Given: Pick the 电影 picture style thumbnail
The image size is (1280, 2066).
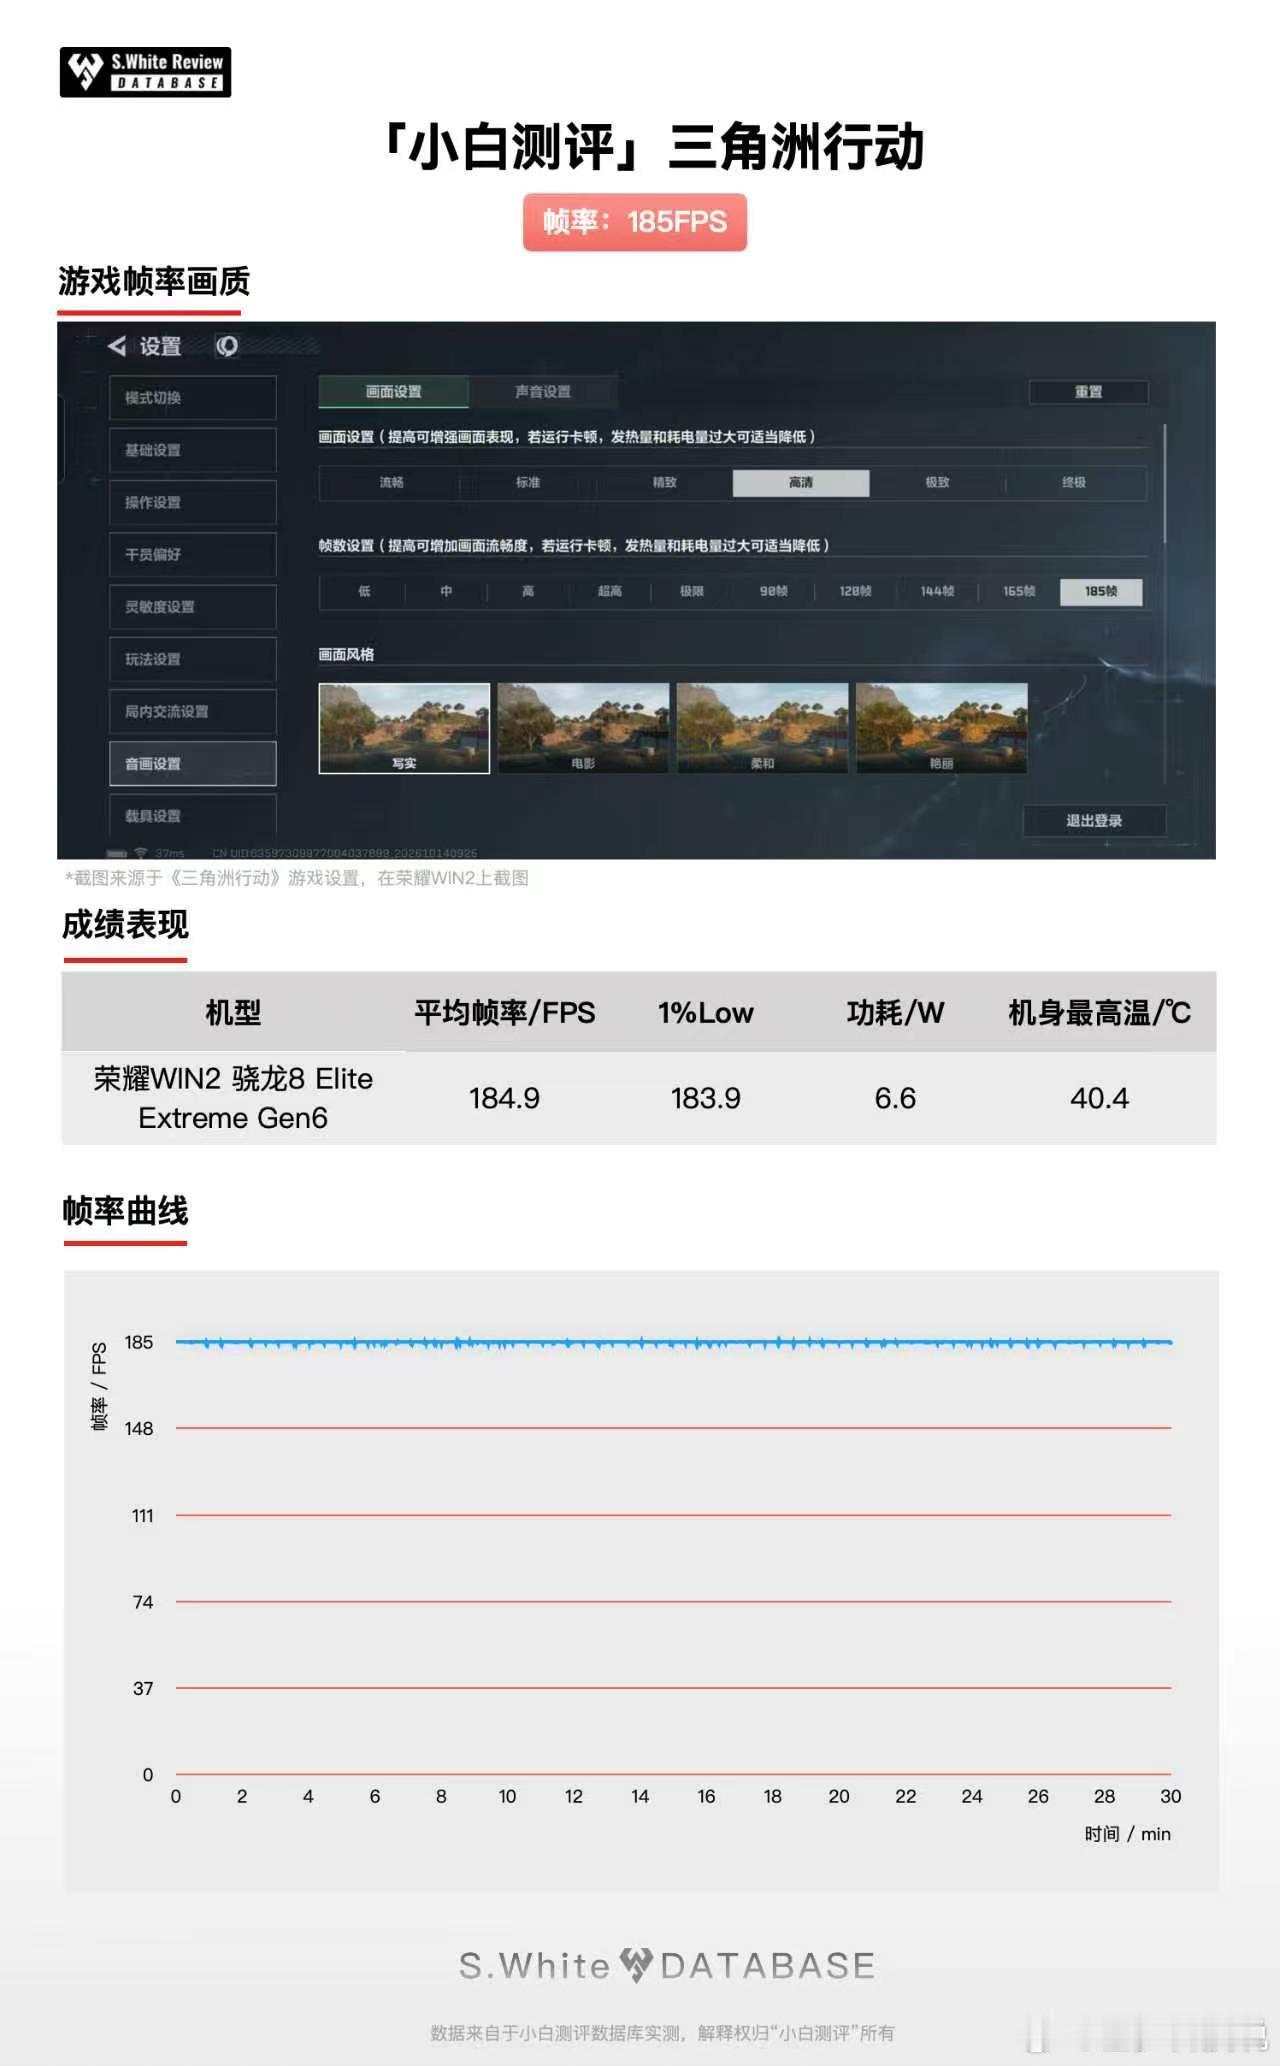Looking at the screenshot, I should point(583,728).
